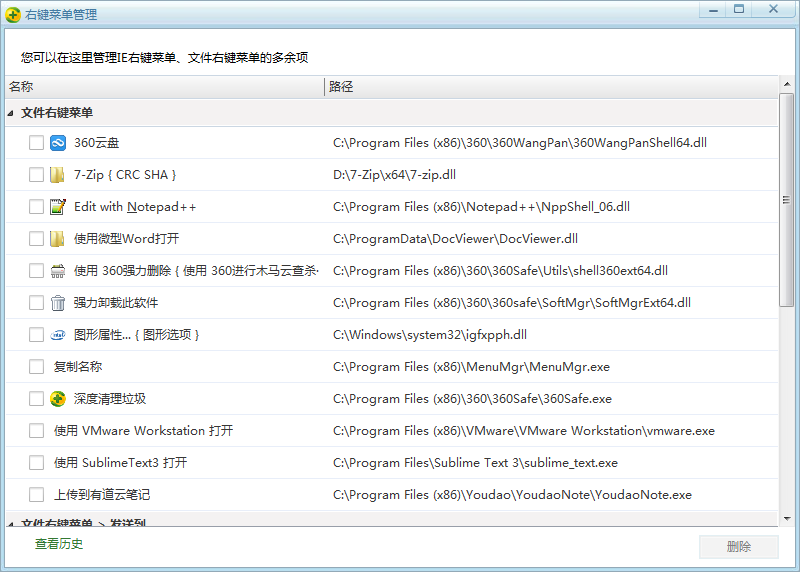Click the DocViewer.dll path
Viewport: 800px width, 572px height.
455,239
